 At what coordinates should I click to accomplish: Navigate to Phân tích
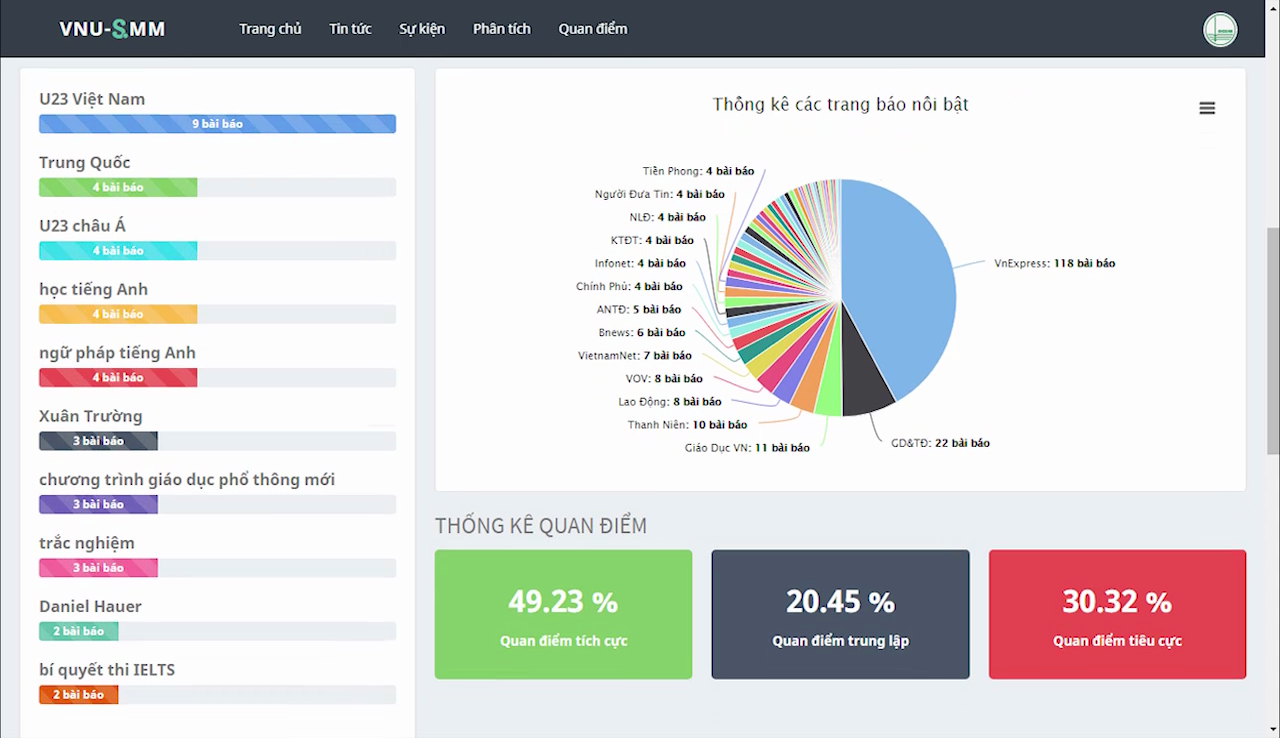pos(502,29)
